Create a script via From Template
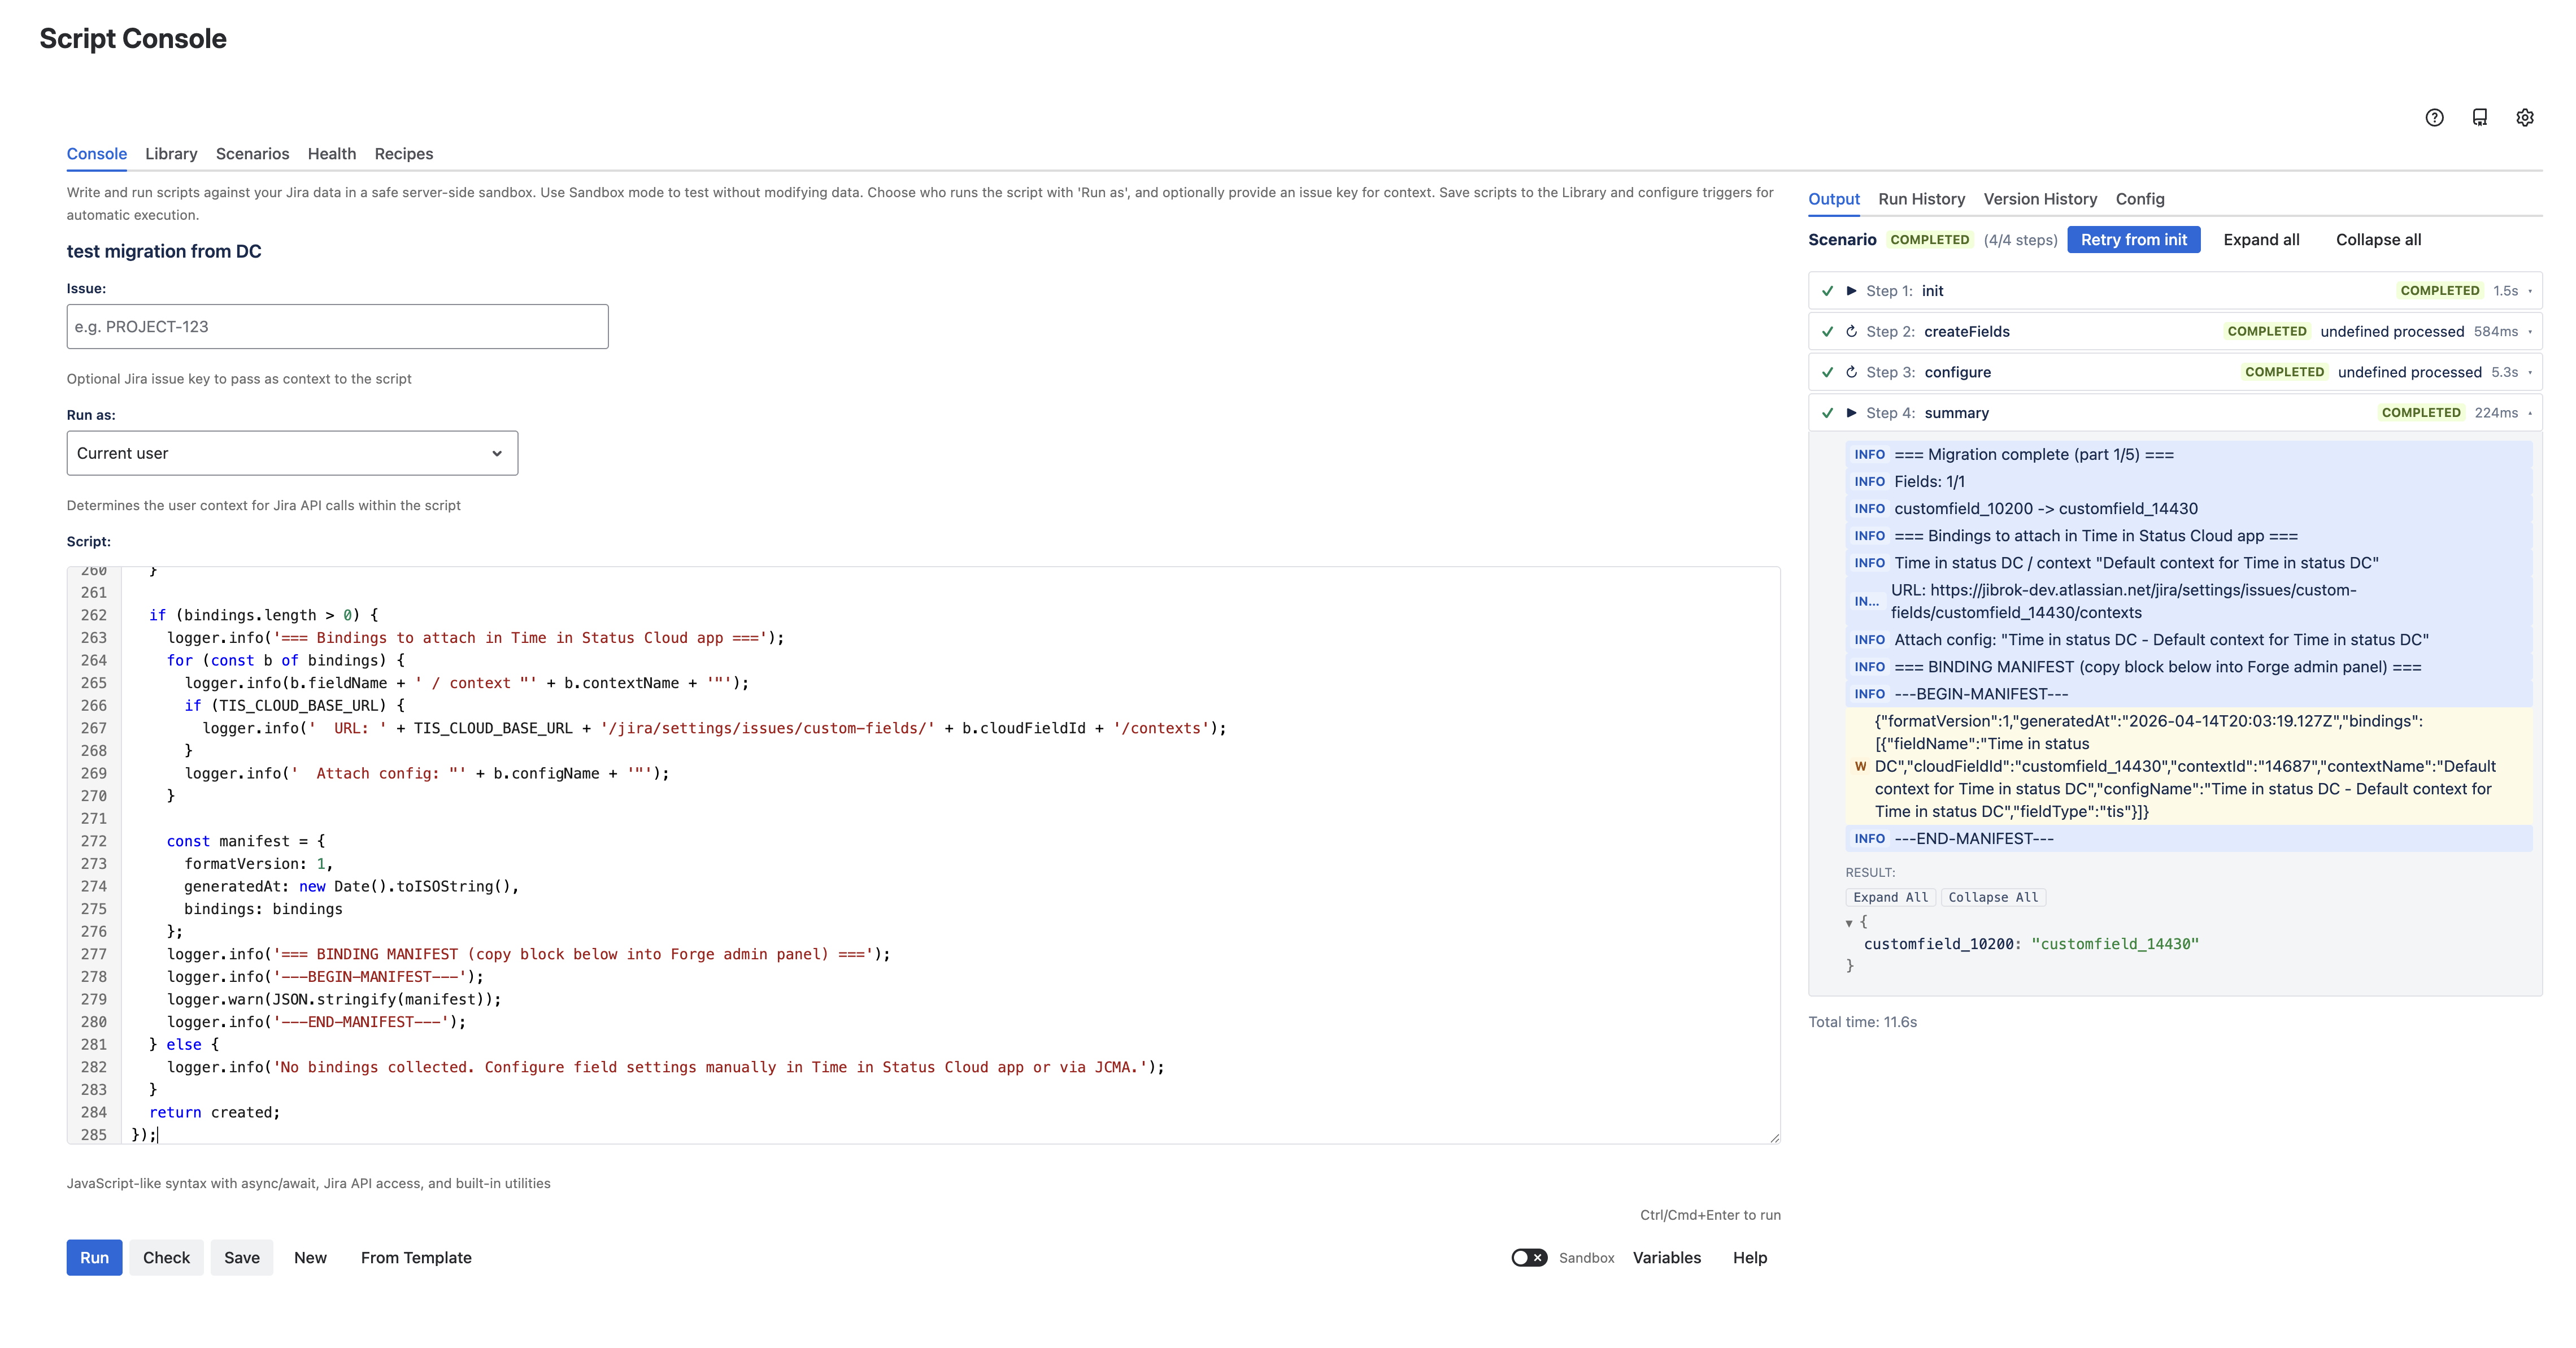2576x1348 pixels. tap(415, 1257)
